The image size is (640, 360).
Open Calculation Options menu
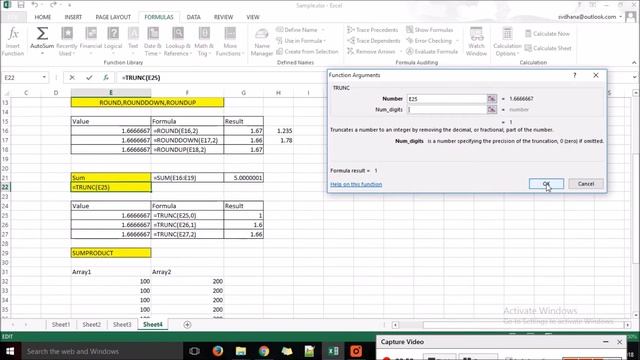point(507,41)
